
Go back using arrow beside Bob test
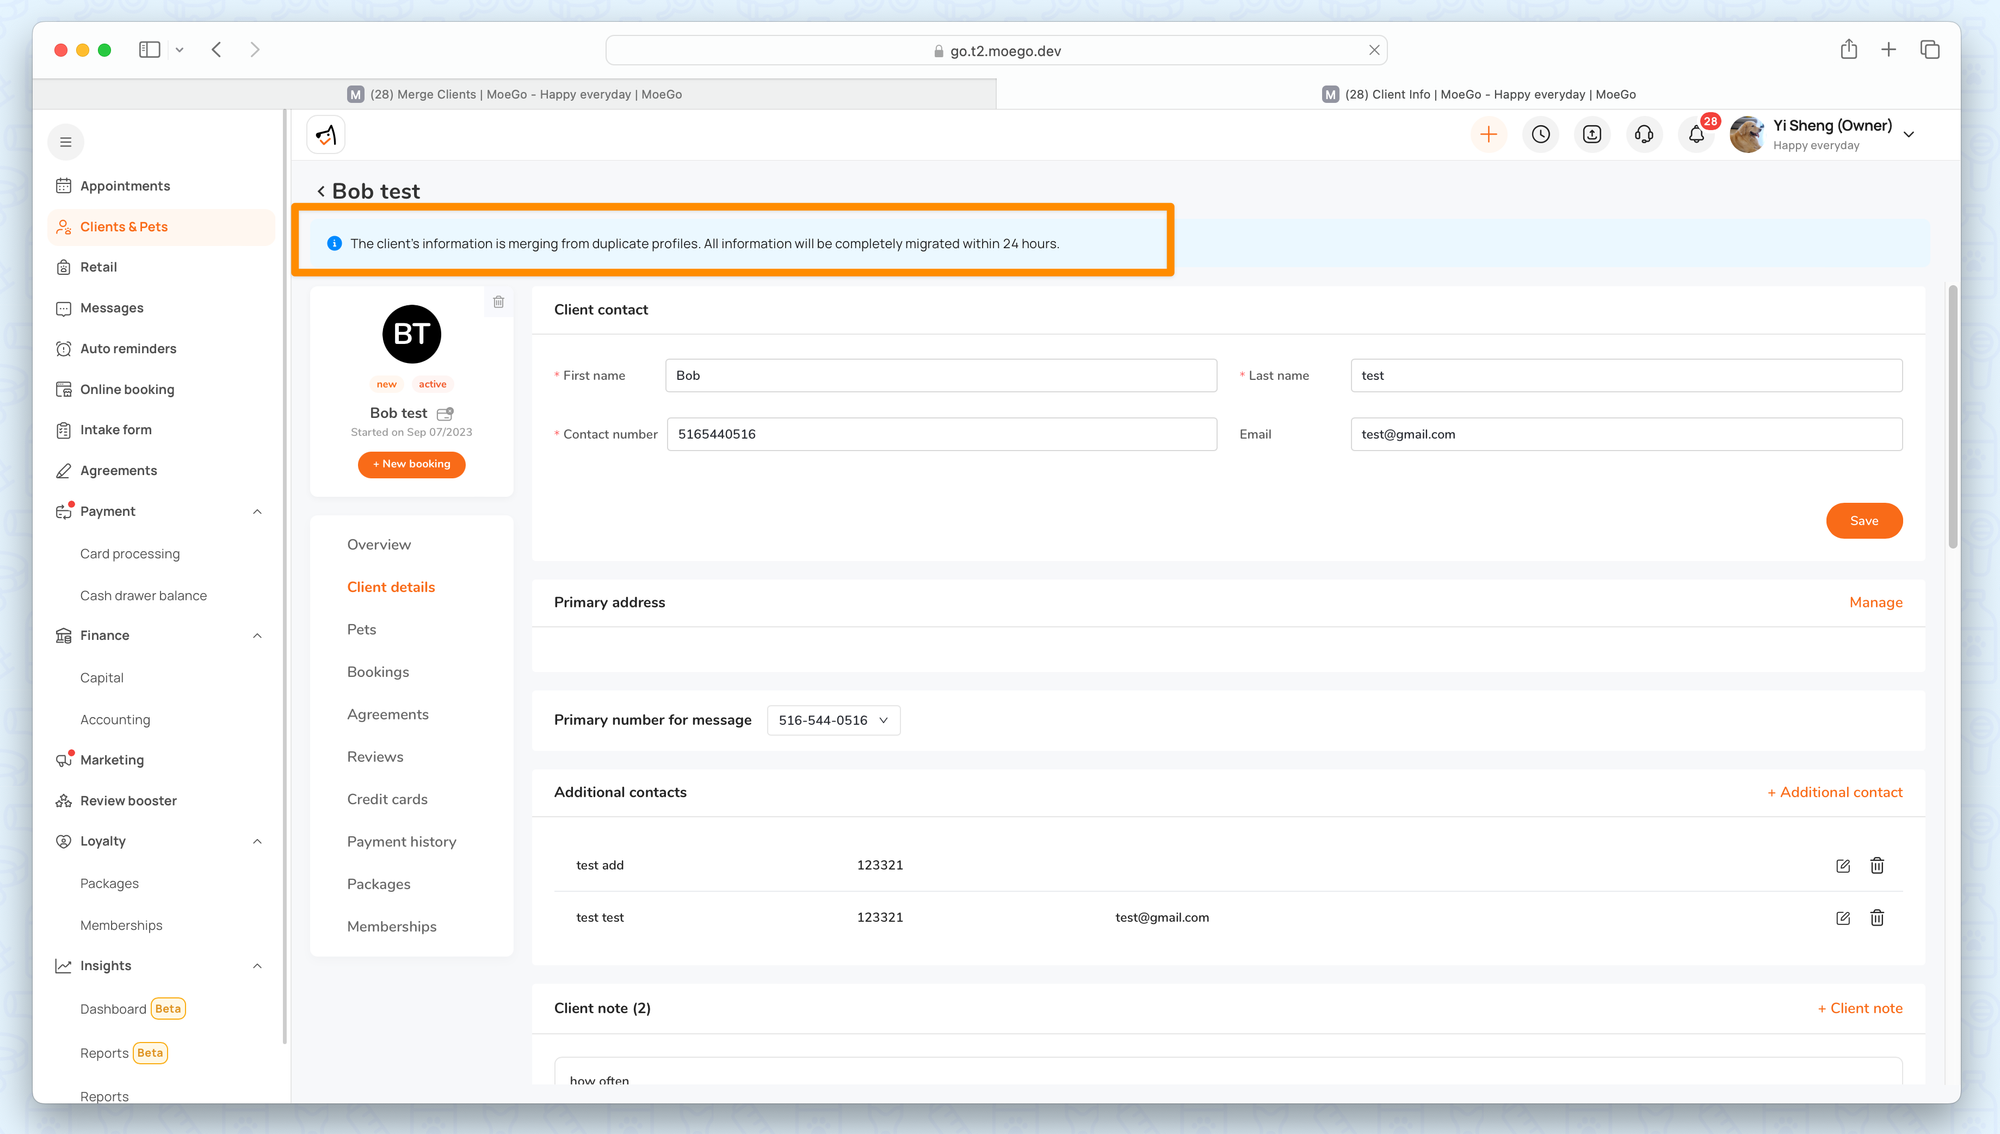click(321, 191)
